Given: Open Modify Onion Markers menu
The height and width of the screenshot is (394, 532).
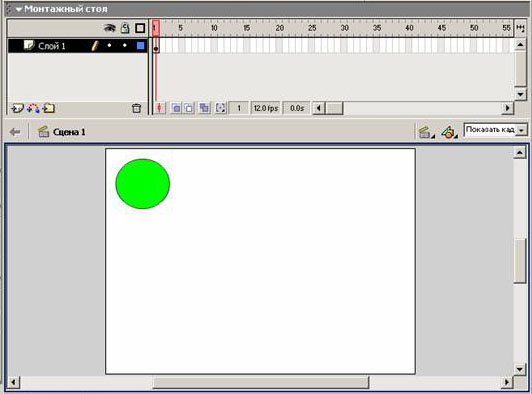Looking at the screenshot, I should [x=220, y=108].
